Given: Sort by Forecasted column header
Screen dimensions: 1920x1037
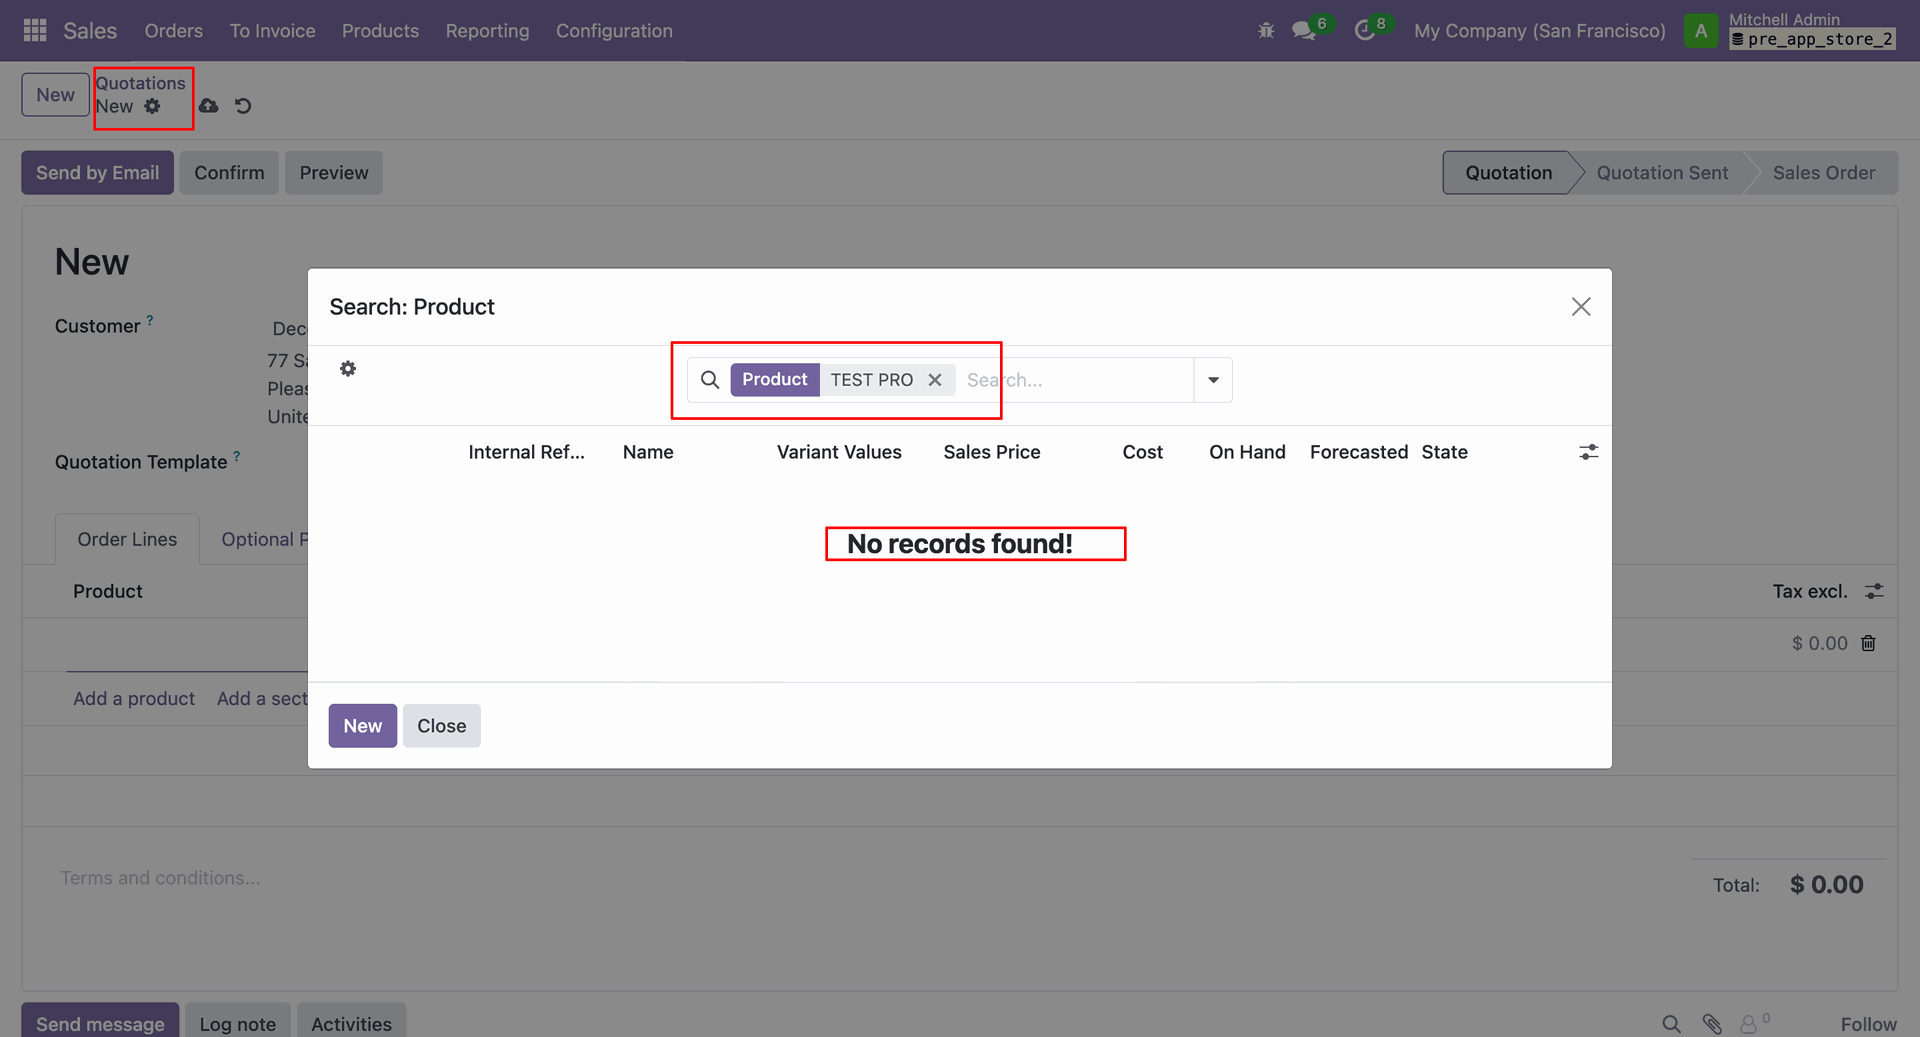Looking at the screenshot, I should click(1359, 452).
